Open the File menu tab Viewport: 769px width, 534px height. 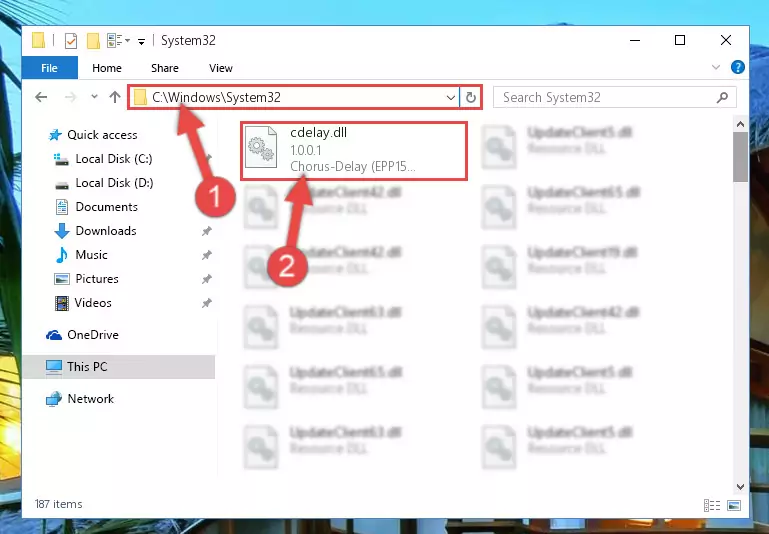click(50, 68)
